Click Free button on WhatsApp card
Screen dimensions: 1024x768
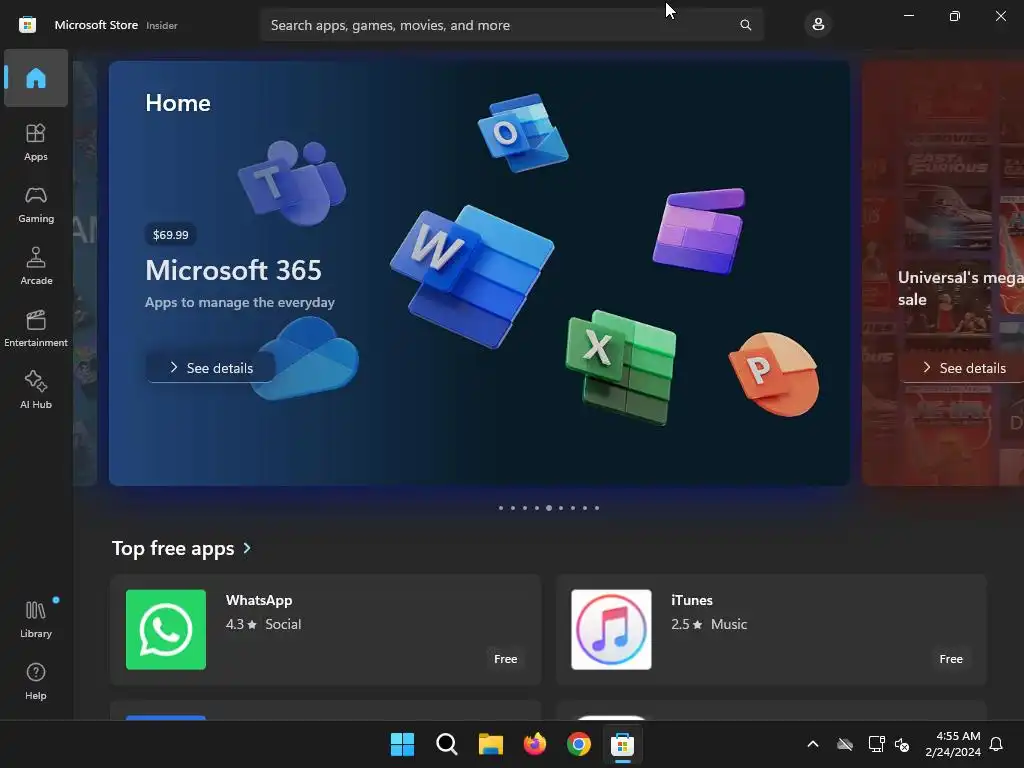pos(505,659)
